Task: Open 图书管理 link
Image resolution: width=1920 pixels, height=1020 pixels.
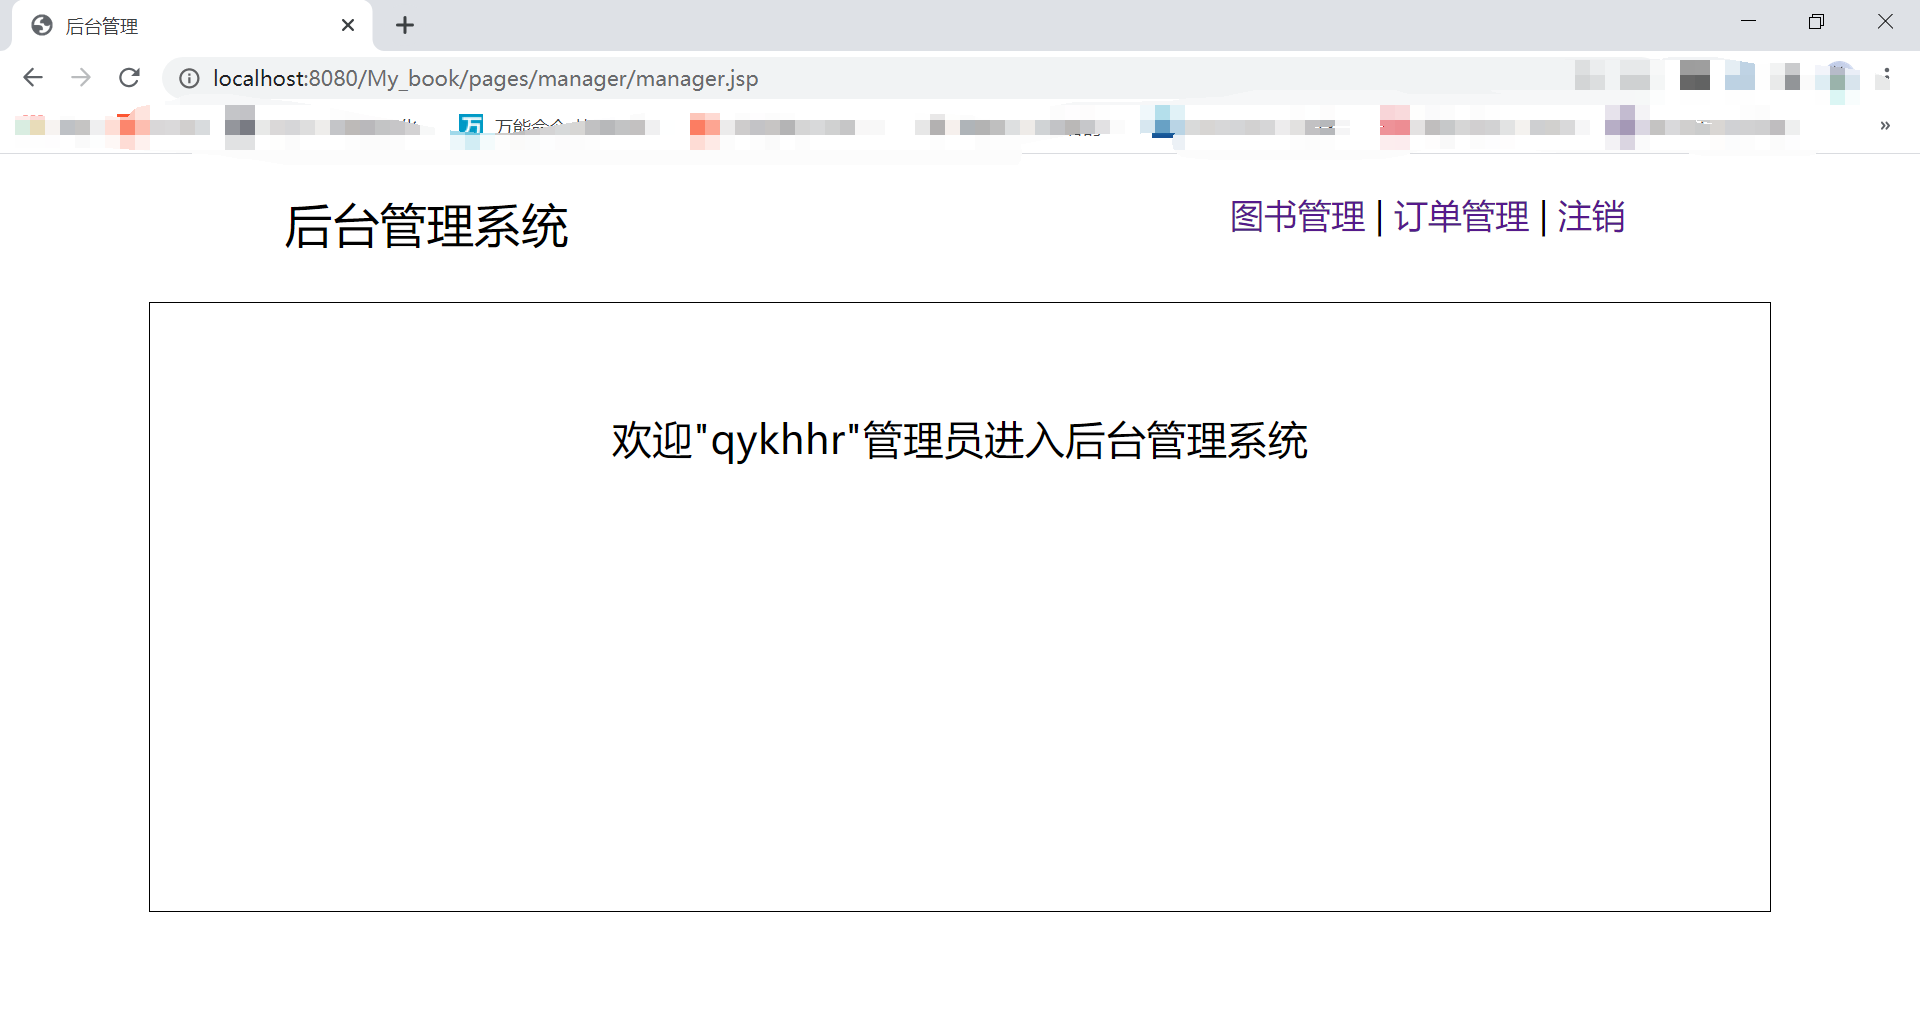Action: 1297,217
